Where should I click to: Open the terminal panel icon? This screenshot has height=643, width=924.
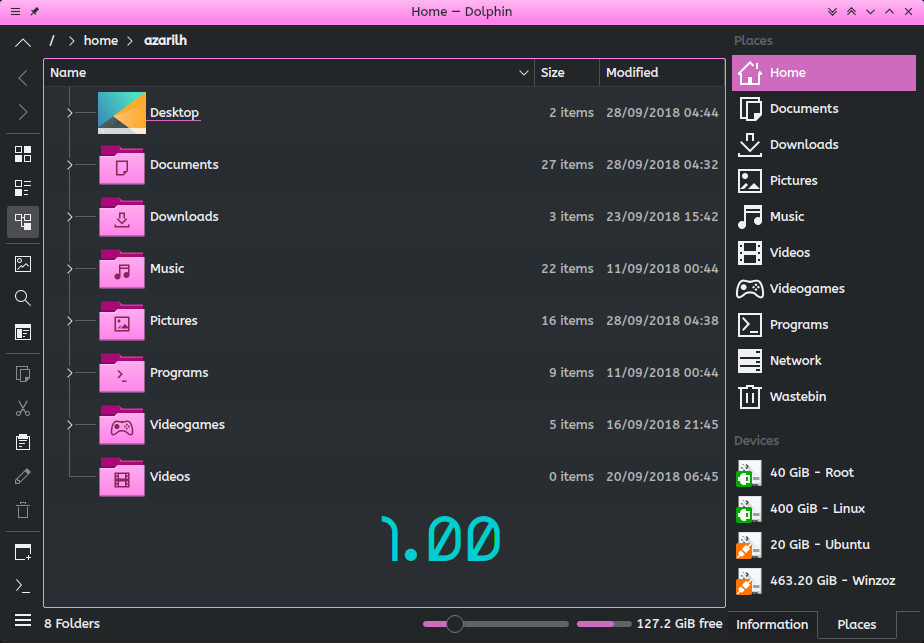point(23,586)
